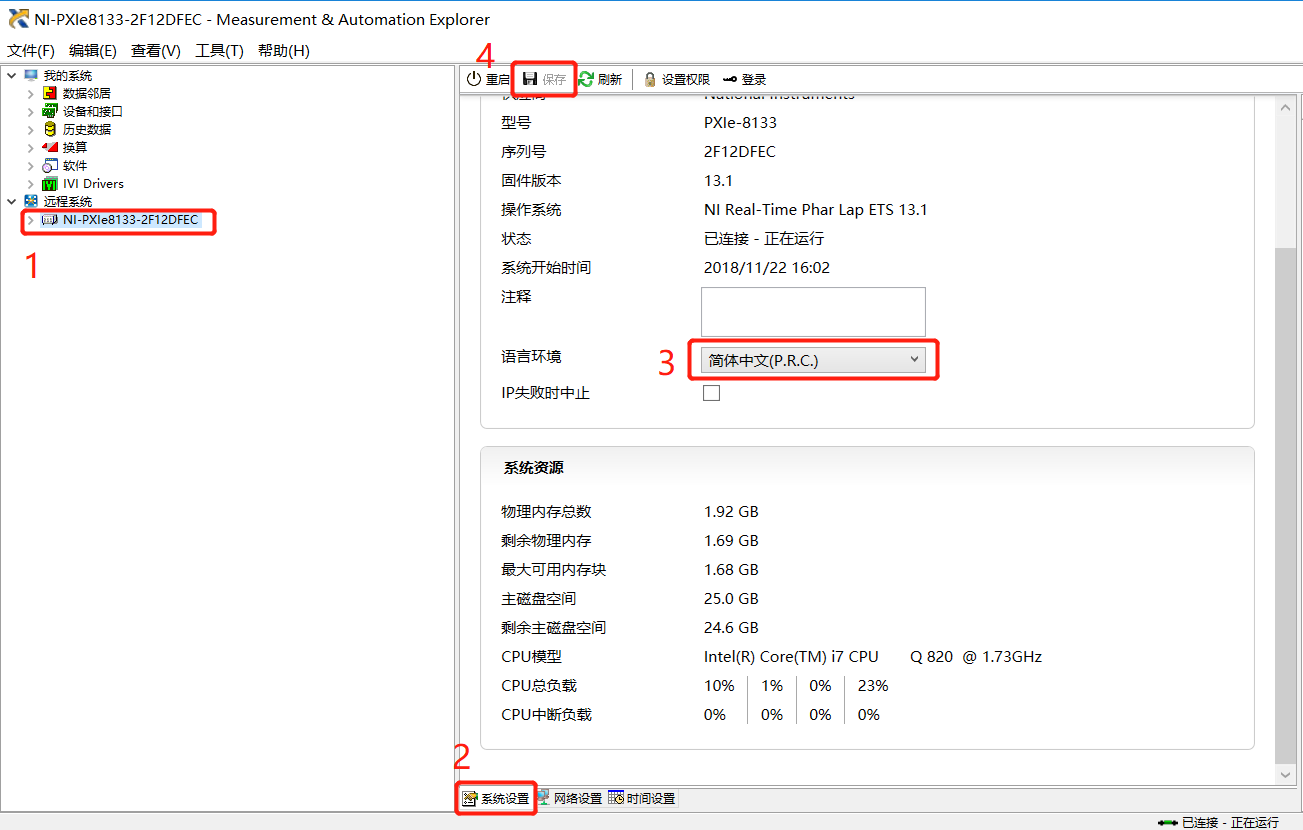Click the start time 2018/11/22 16:02
Viewport: 1303px width, 830px height.
767,268
